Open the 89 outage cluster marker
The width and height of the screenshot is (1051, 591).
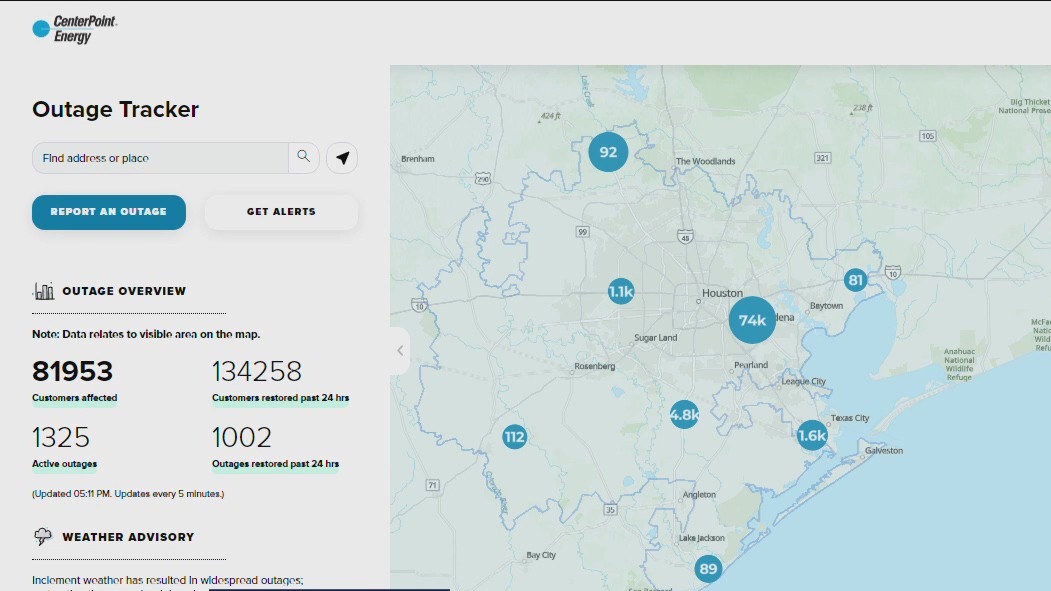pyautogui.click(x=708, y=569)
